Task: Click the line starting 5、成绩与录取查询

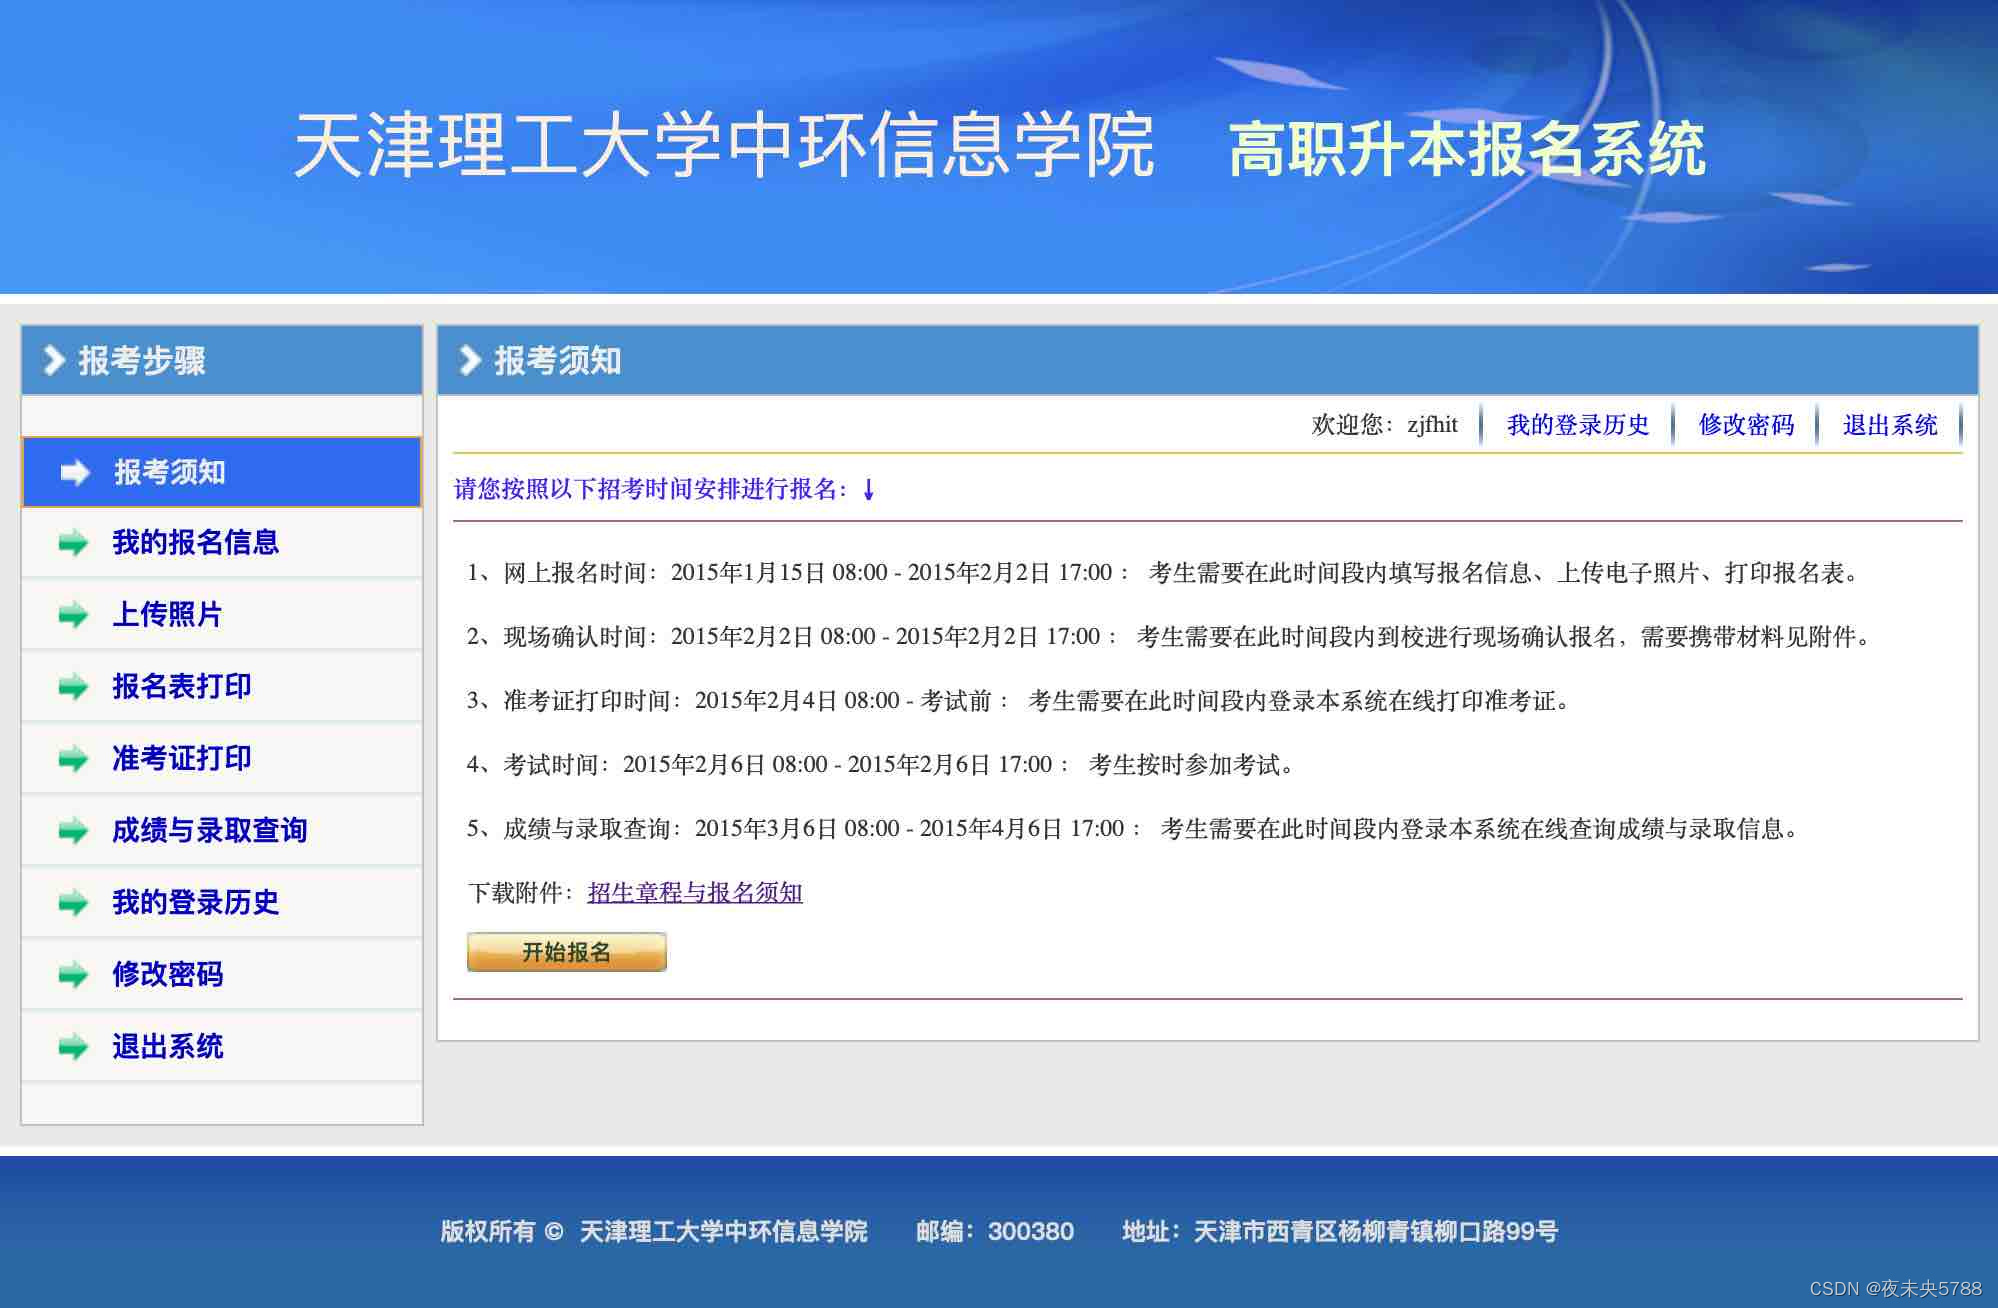Action: 1133,829
